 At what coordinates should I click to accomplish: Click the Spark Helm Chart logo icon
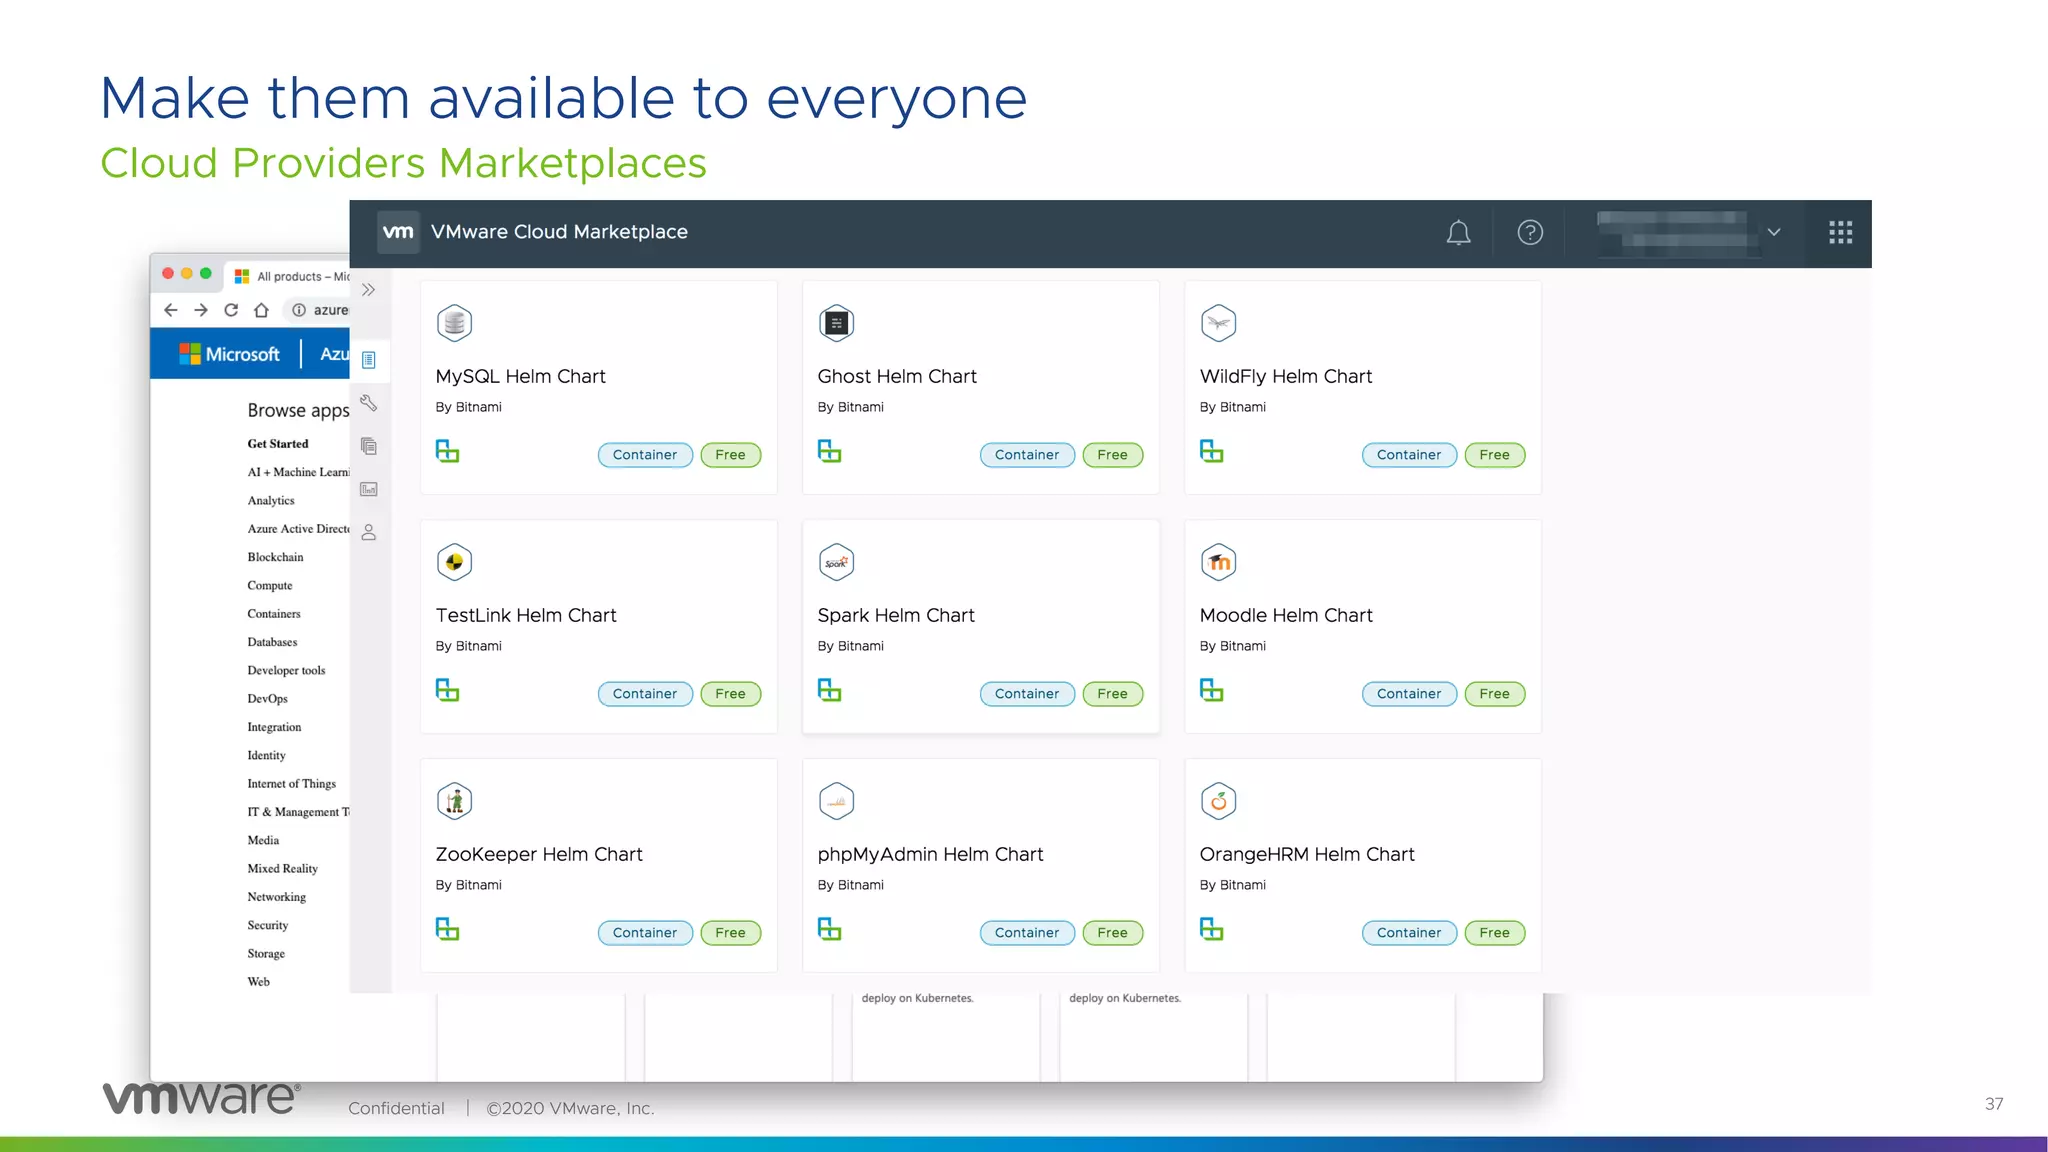(x=836, y=562)
